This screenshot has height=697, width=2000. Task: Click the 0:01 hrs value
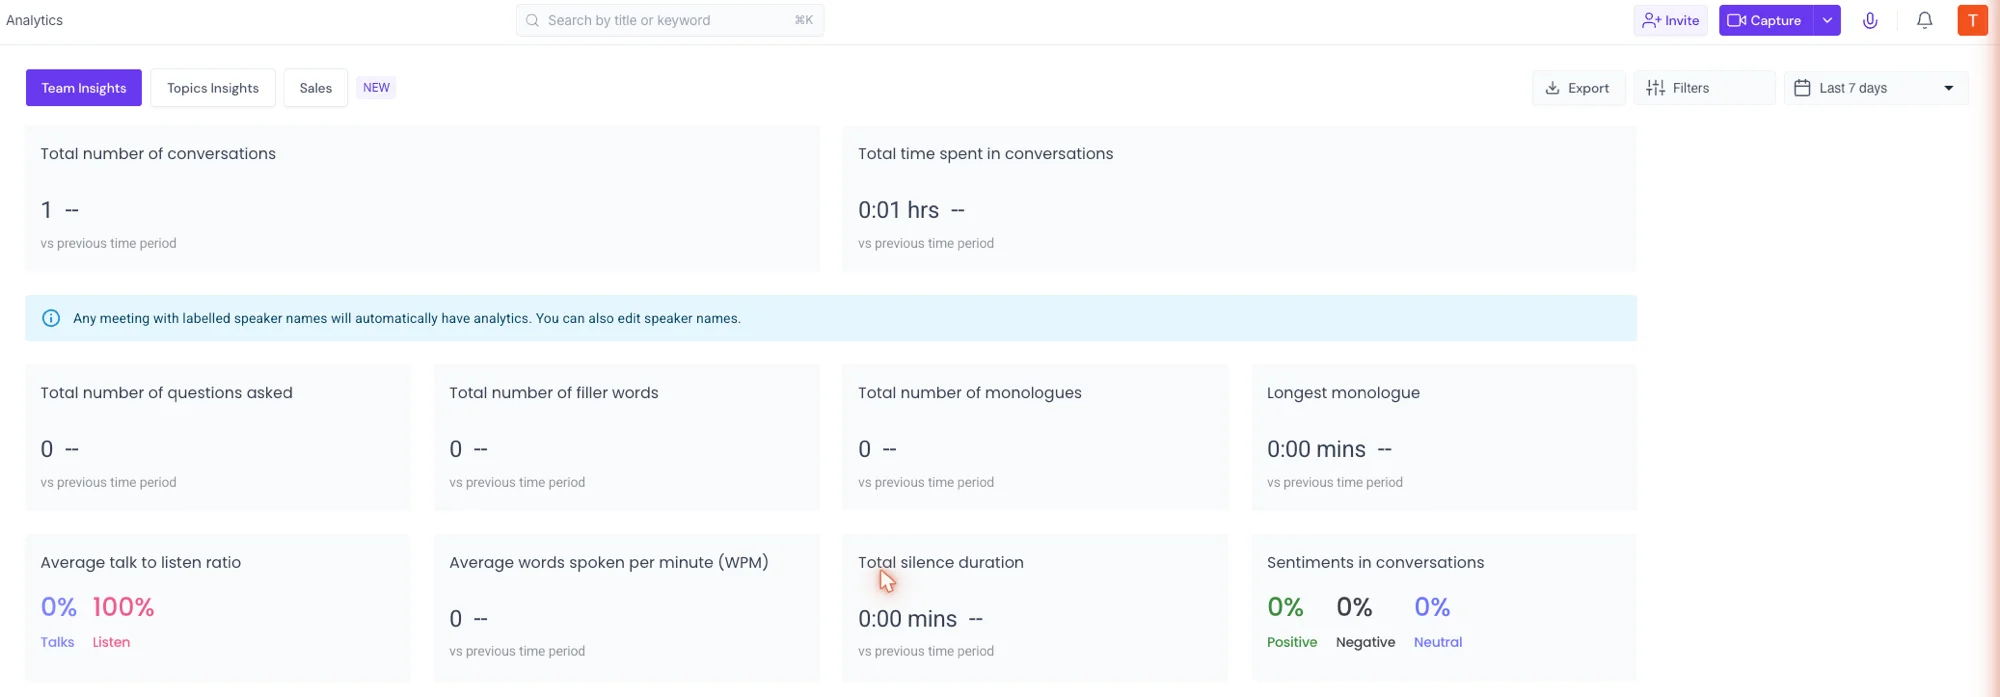[x=898, y=210]
